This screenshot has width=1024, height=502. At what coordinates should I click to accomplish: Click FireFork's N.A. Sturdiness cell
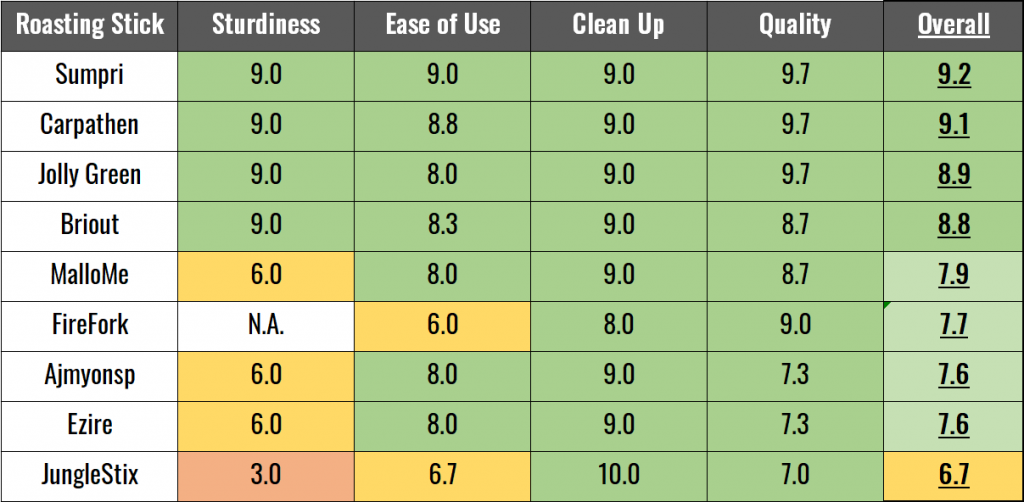coord(266,326)
